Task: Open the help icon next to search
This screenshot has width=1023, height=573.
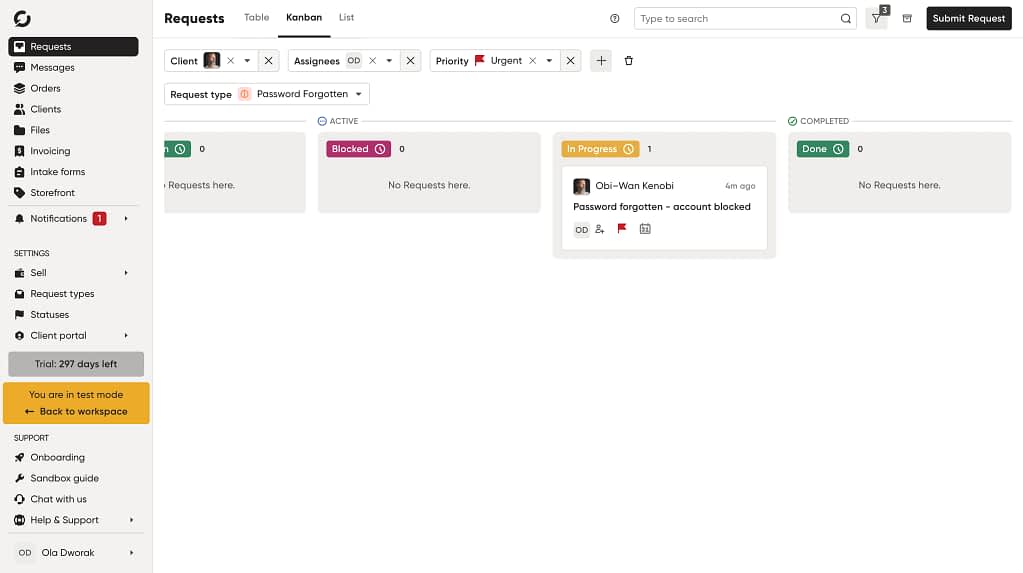Action: pyautogui.click(x=615, y=18)
